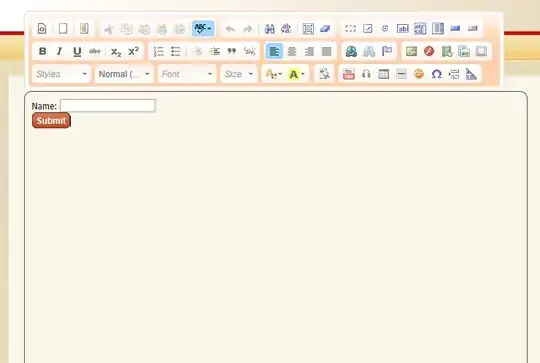The width and height of the screenshot is (540, 363).
Task: Open the Replace icon
Action: (x=287, y=29)
